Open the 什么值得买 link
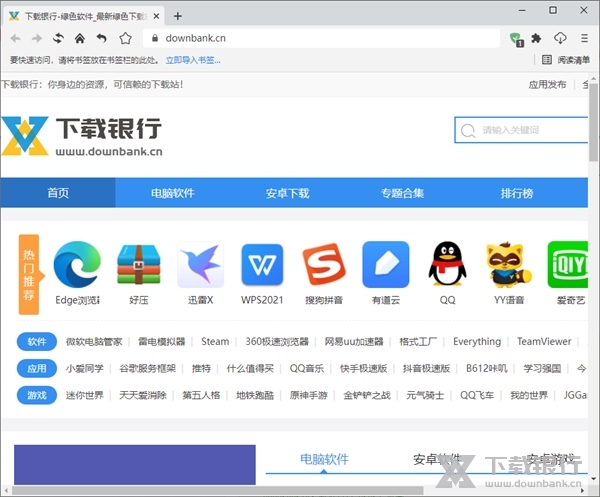 click(250, 368)
